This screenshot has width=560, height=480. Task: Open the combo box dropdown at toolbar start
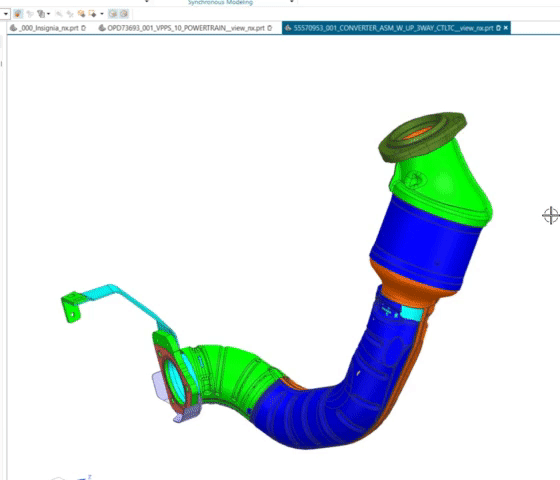(6, 14)
